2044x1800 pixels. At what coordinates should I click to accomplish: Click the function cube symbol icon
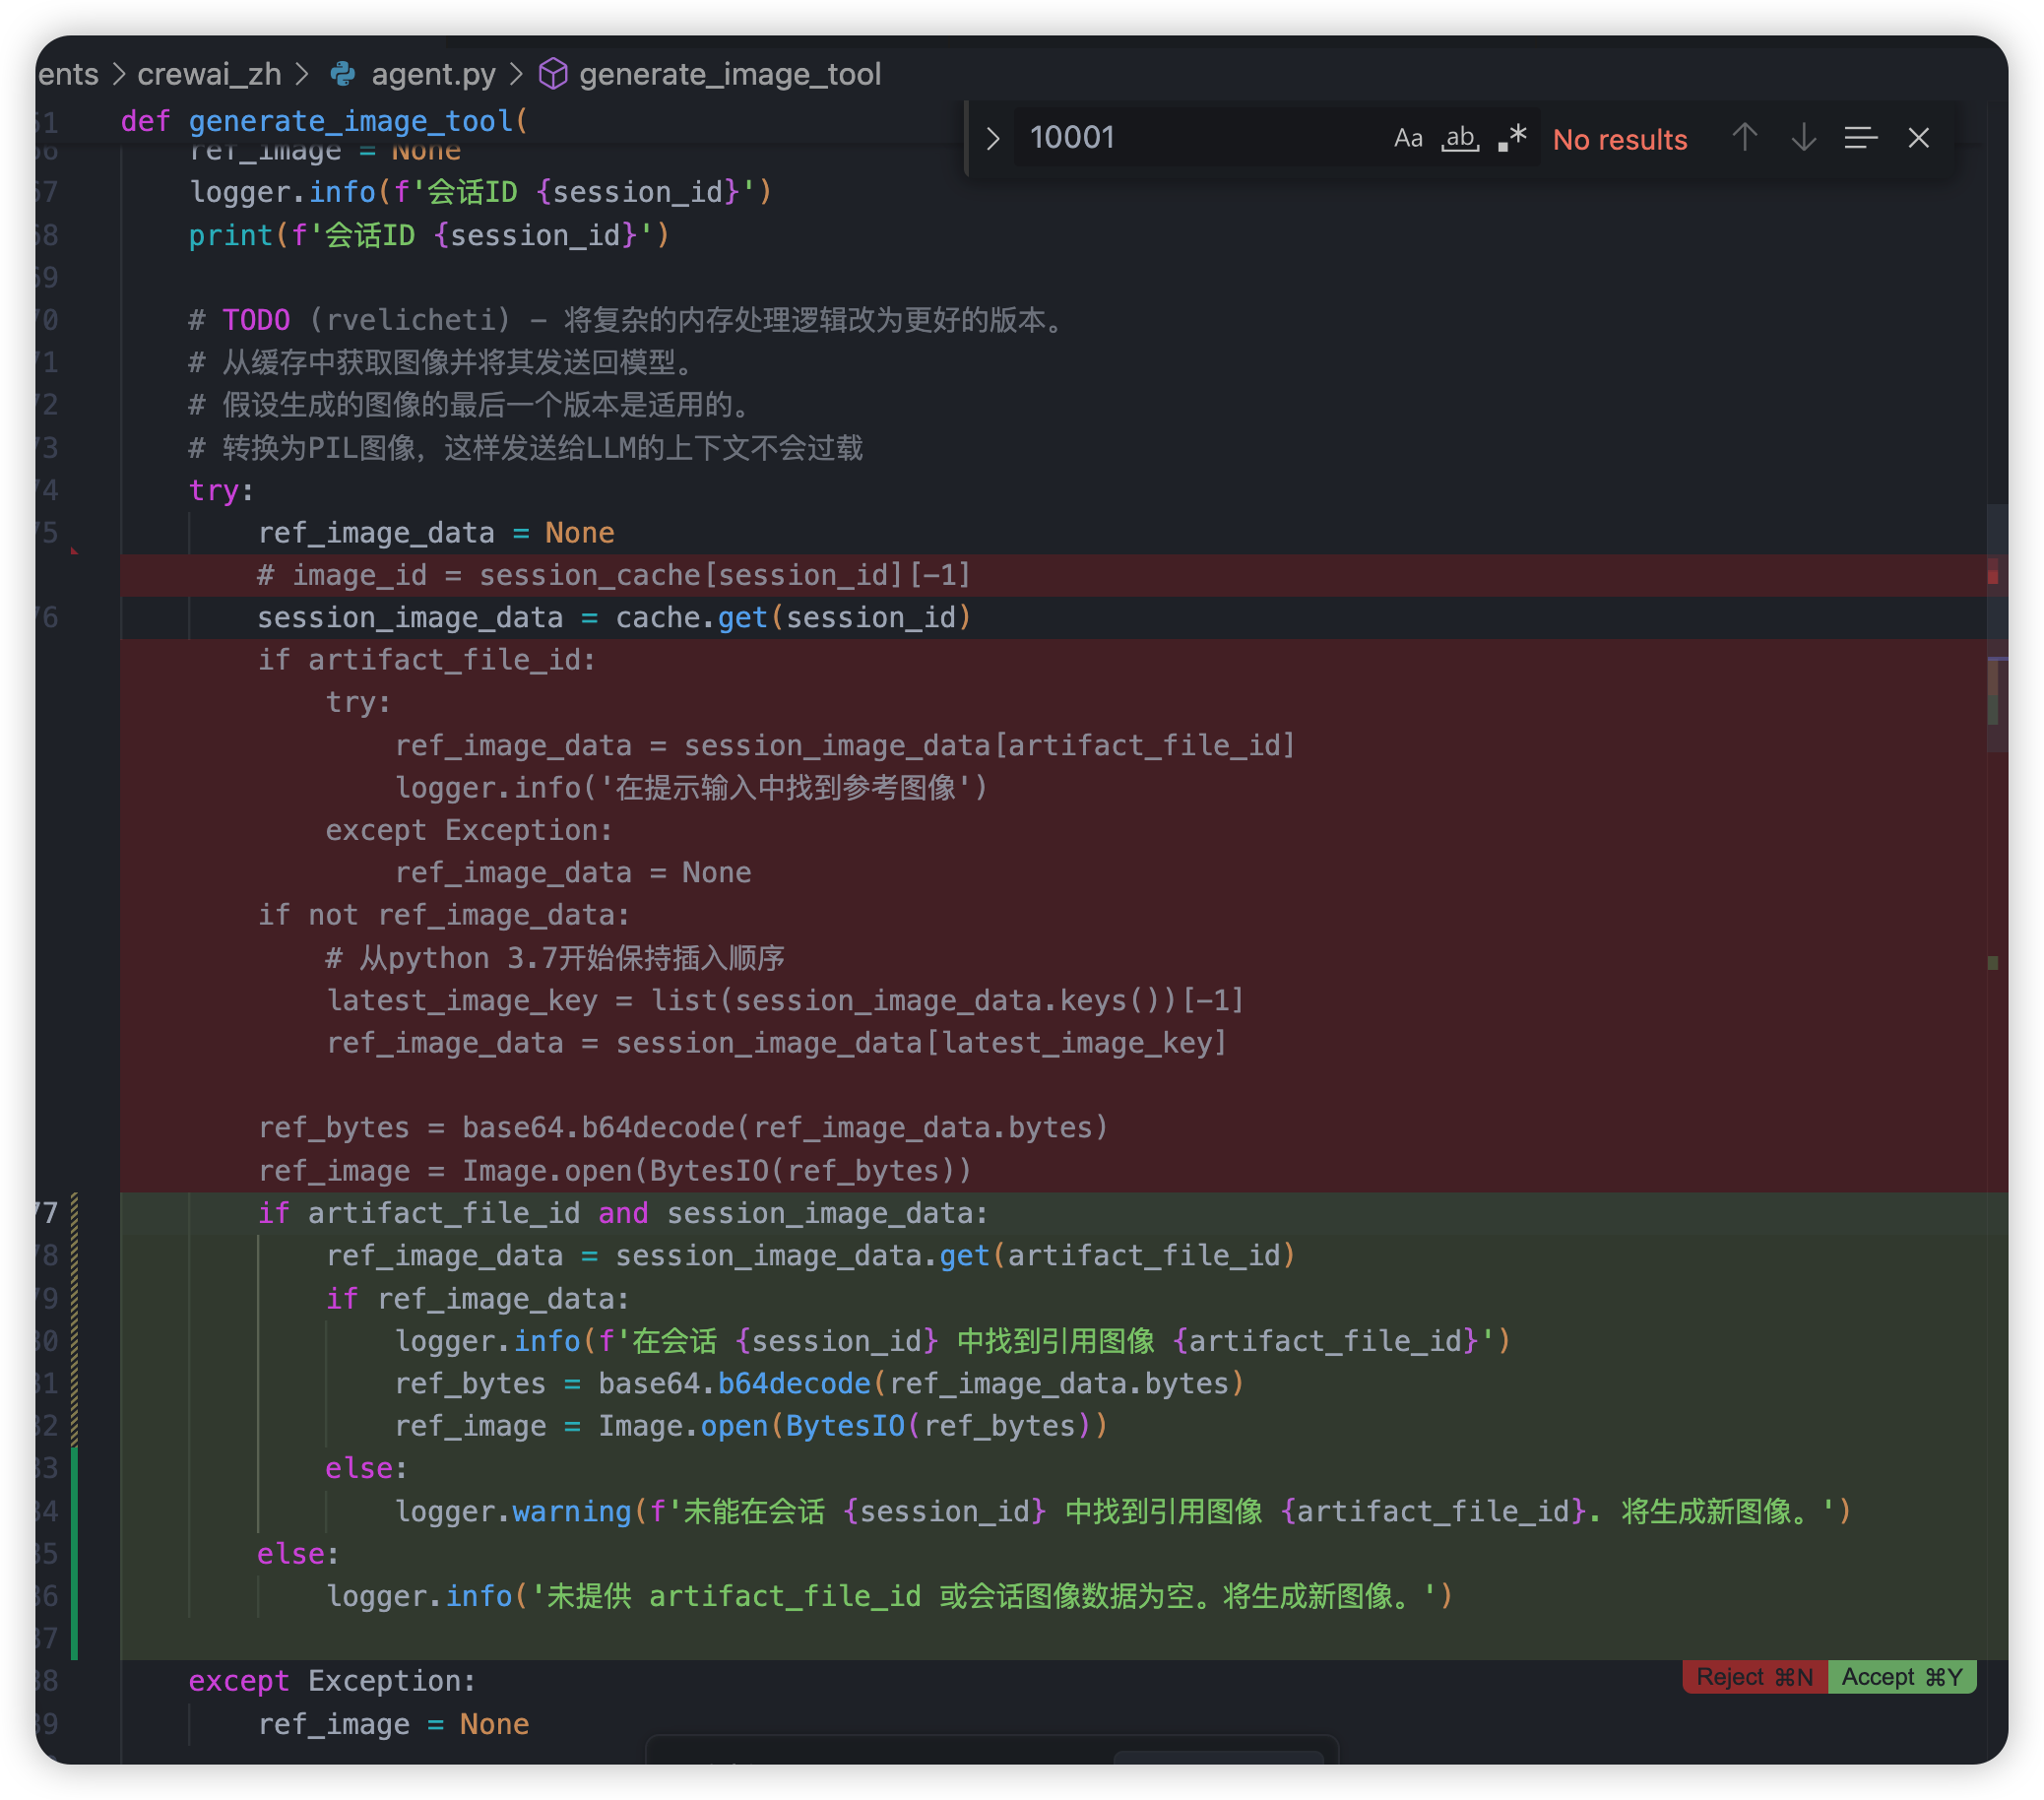[x=553, y=74]
